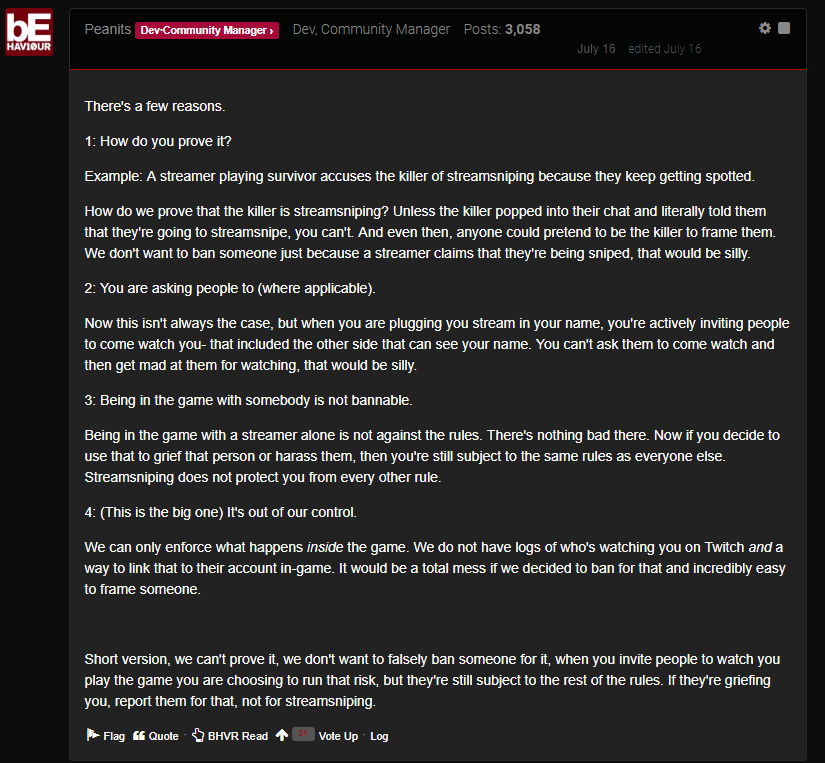The height and width of the screenshot is (763, 825).
Task: Click the Posts: 3,058 count
Action: [x=502, y=29]
